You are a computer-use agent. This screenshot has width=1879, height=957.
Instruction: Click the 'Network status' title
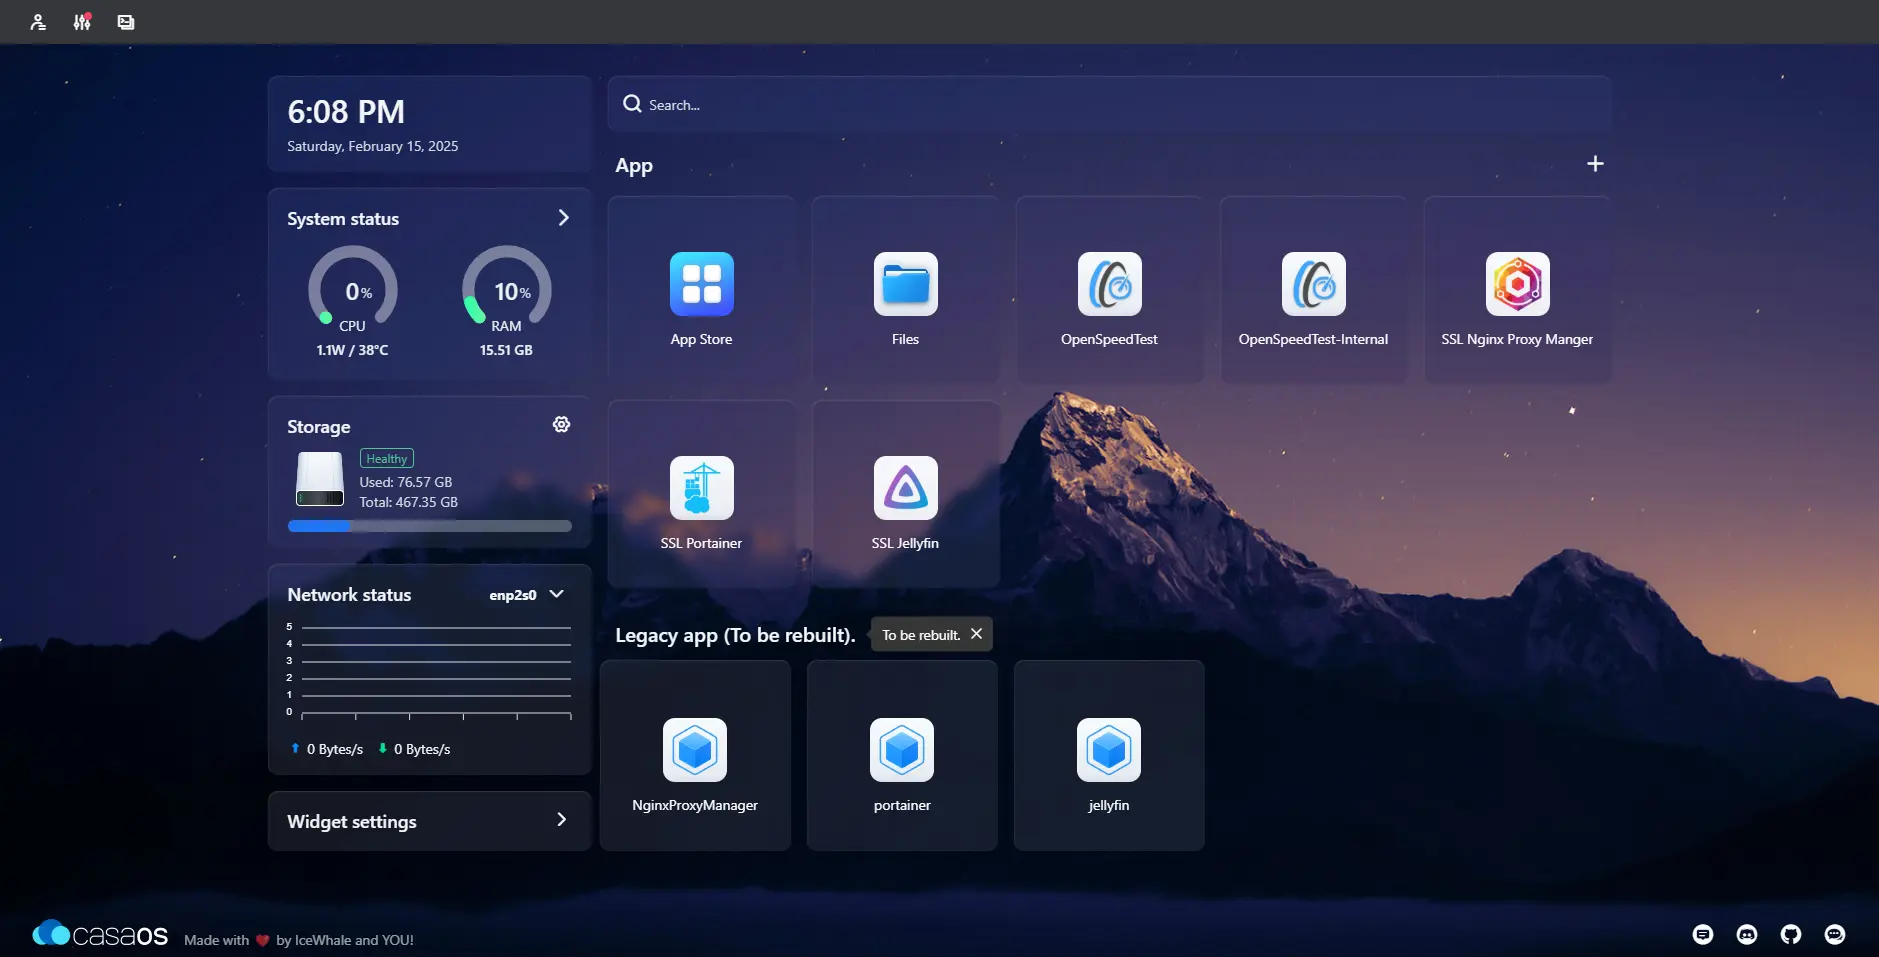[x=349, y=595]
